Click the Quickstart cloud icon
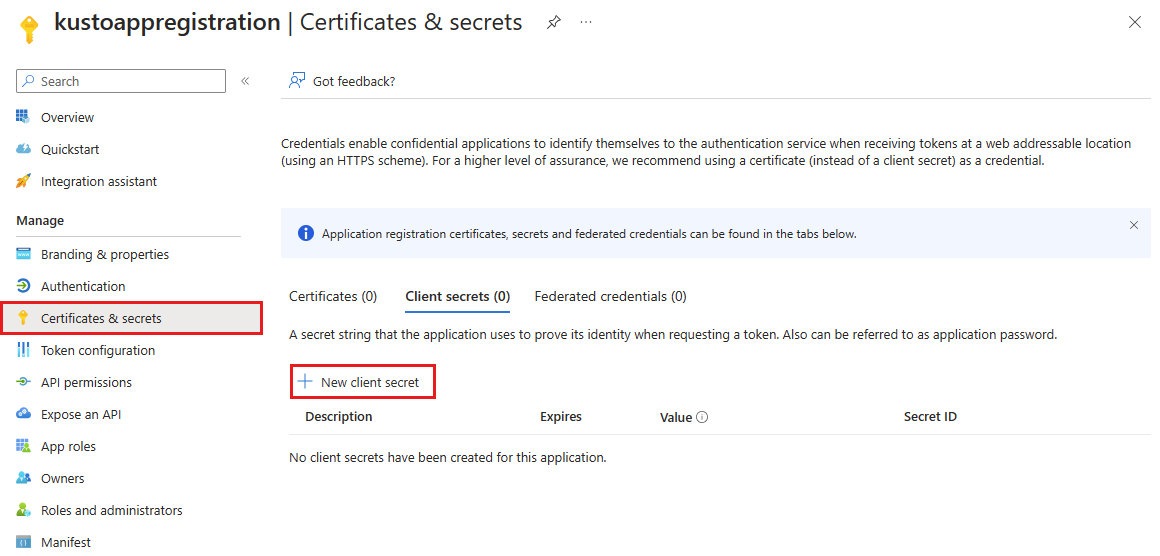 (24, 149)
